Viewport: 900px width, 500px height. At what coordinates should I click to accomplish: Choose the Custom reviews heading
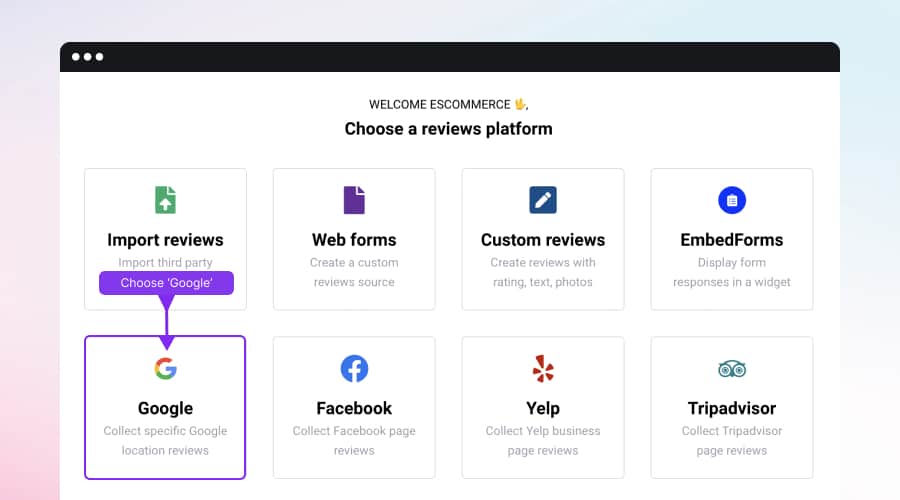(543, 240)
